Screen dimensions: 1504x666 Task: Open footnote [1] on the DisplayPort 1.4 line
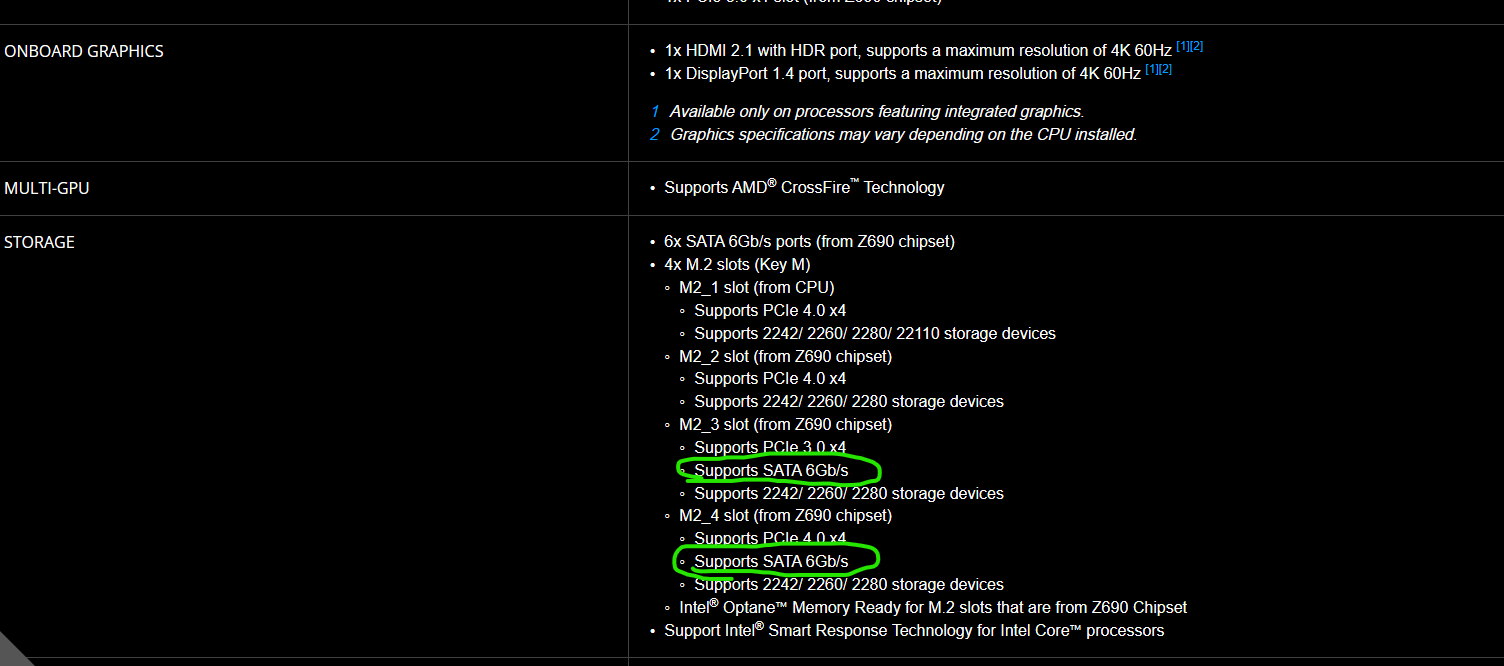1151,69
